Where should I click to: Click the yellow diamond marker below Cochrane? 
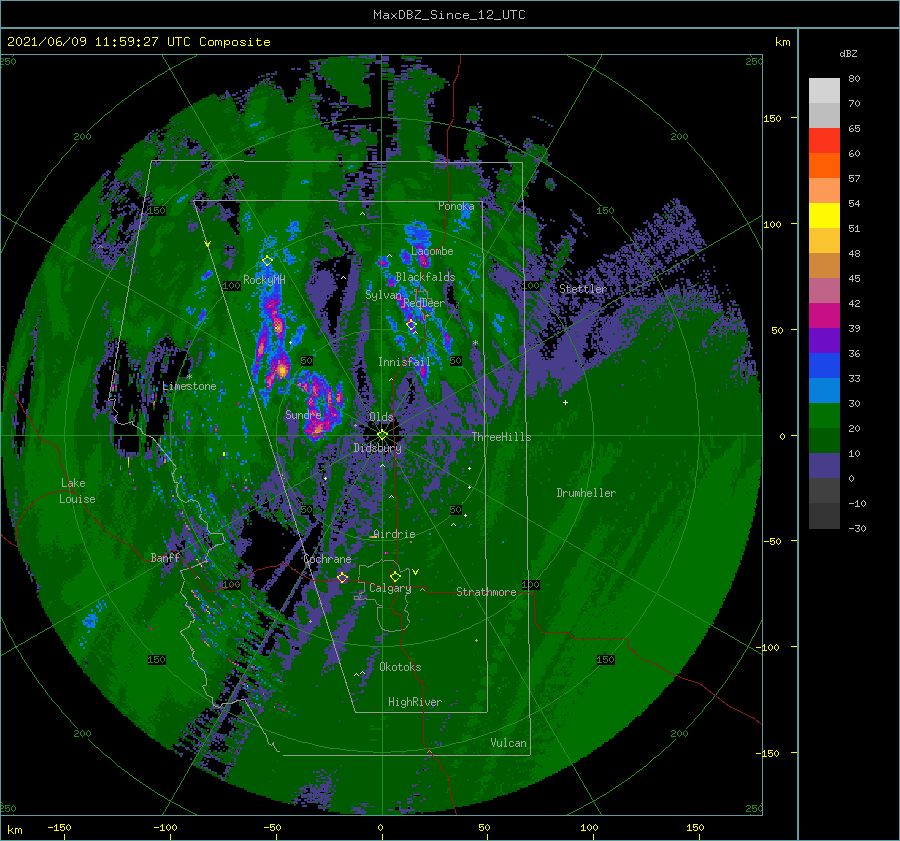point(342,578)
